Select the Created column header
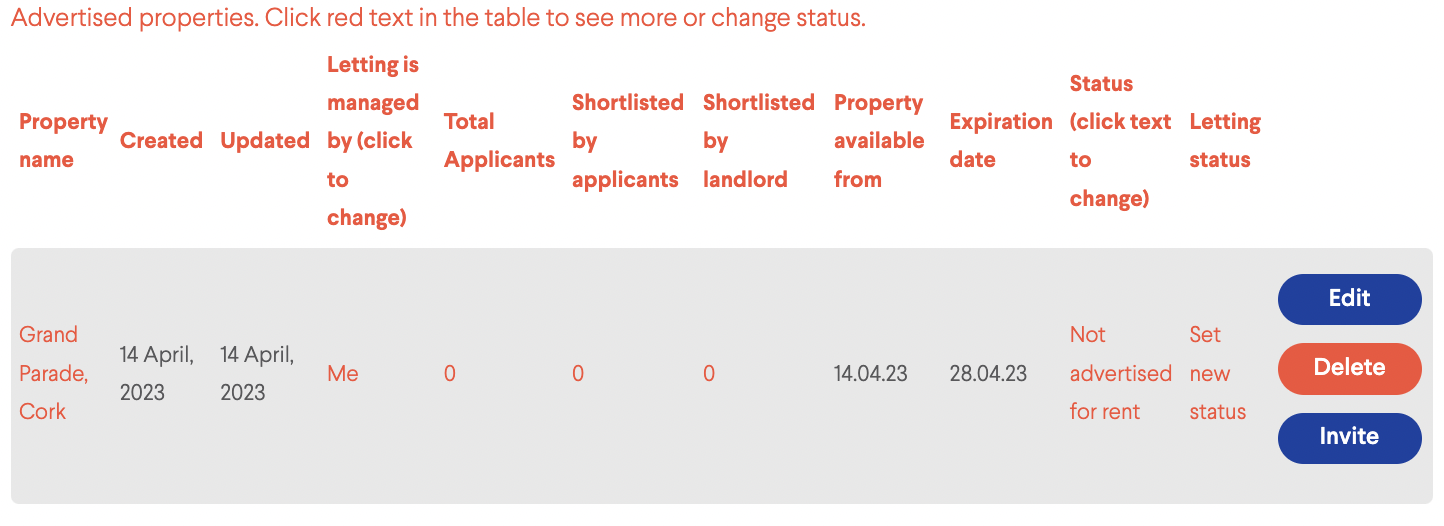1444x526 pixels. pos(161,141)
